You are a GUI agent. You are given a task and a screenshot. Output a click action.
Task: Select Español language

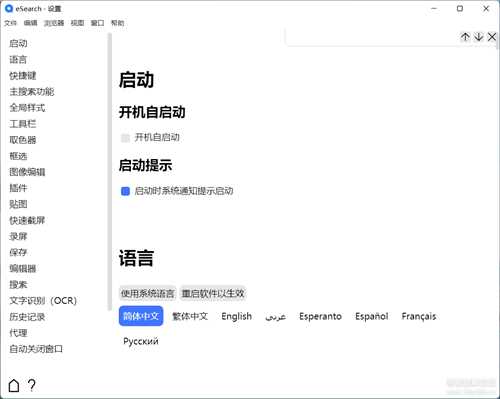coord(372,316)
